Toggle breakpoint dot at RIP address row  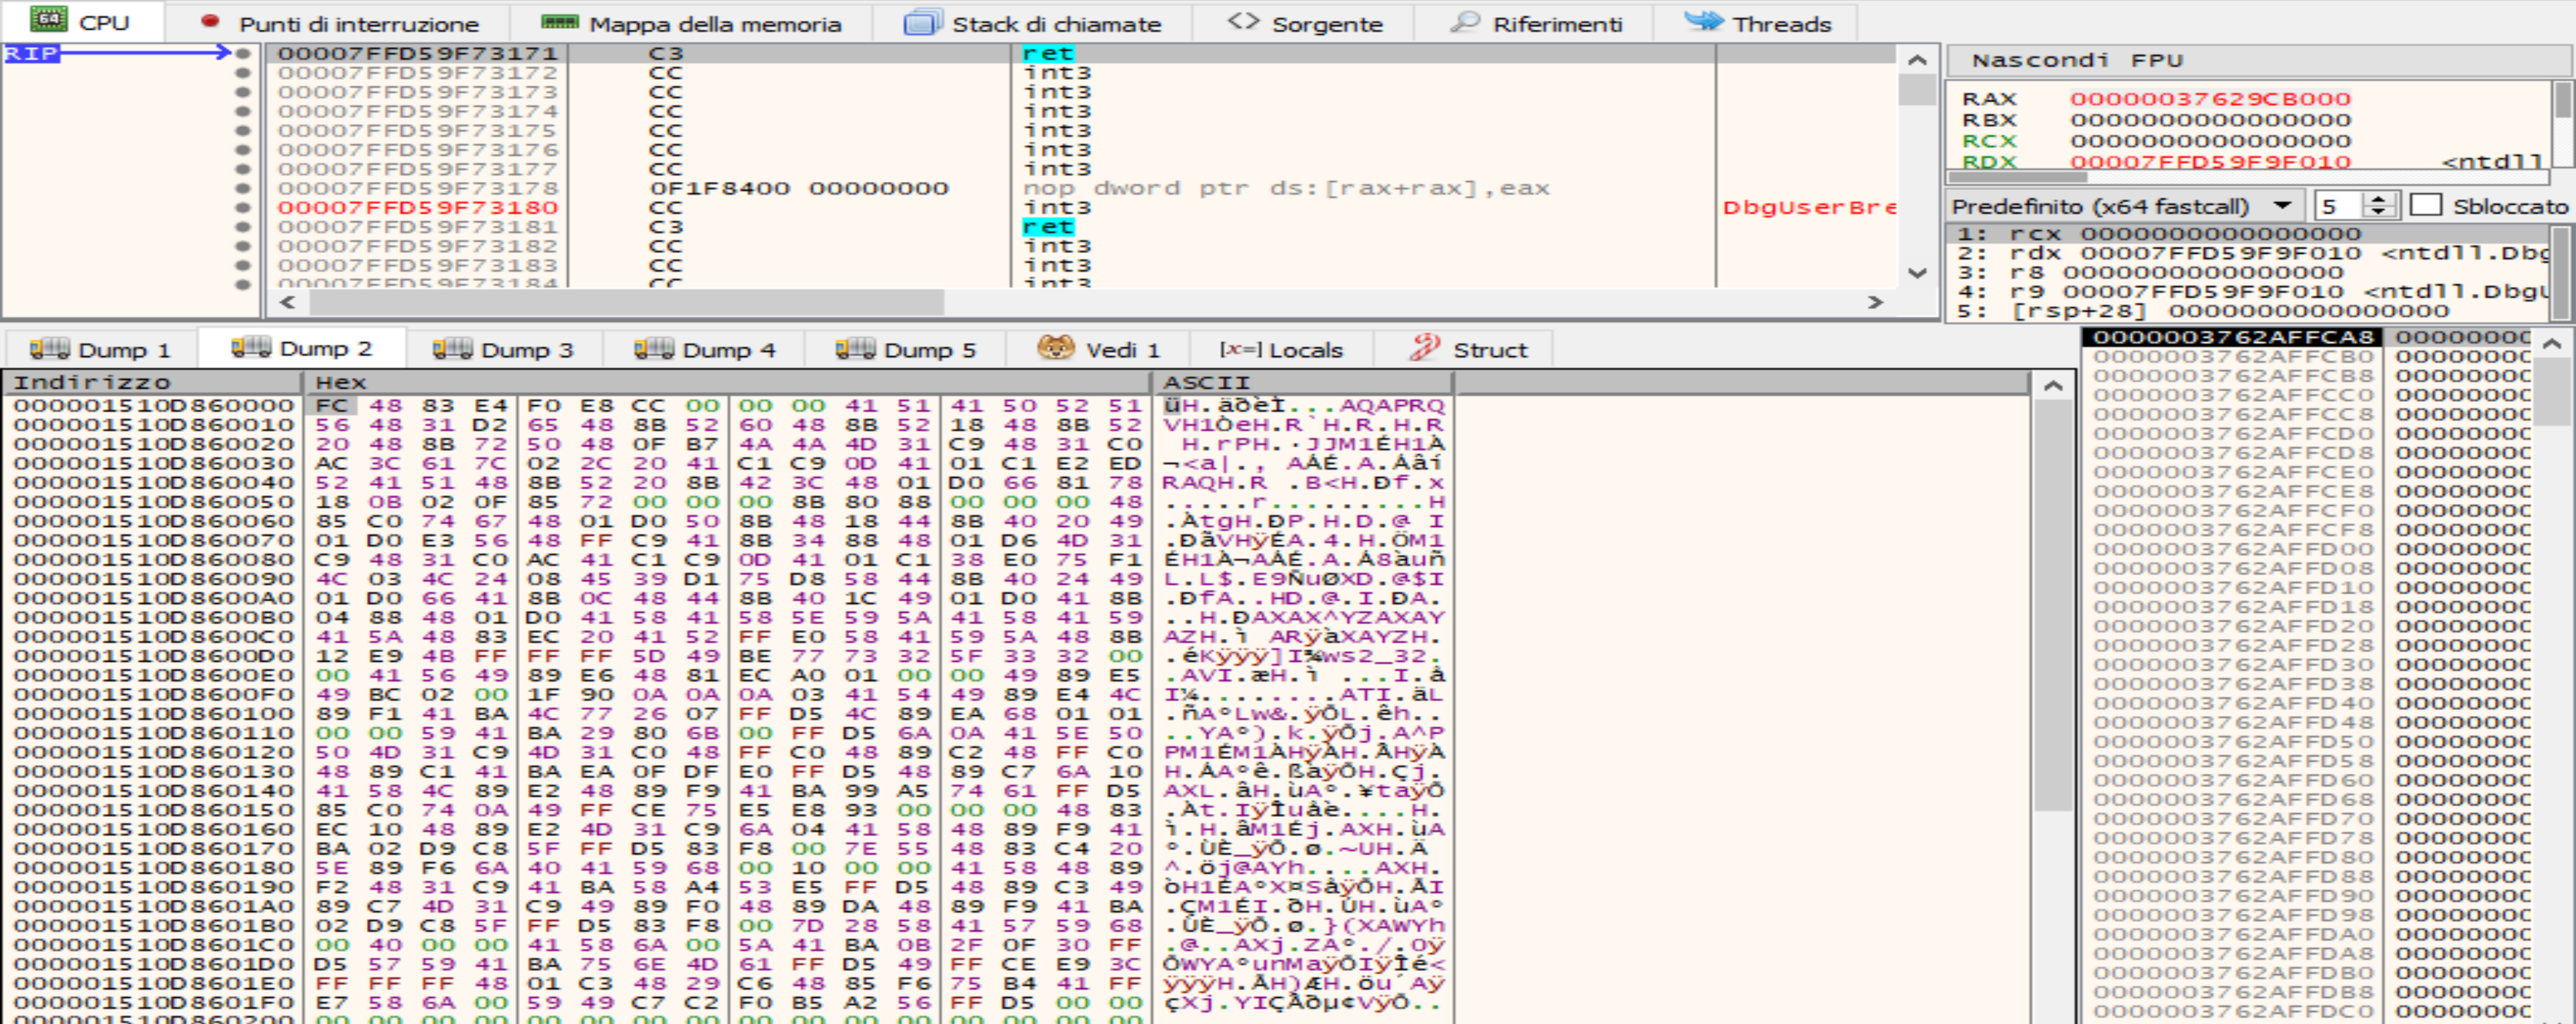point(242,53)
